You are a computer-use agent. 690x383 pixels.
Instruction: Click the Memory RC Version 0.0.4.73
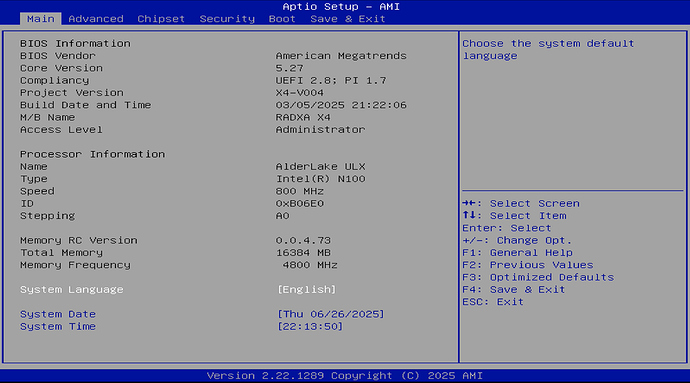[x=303, y=241]
